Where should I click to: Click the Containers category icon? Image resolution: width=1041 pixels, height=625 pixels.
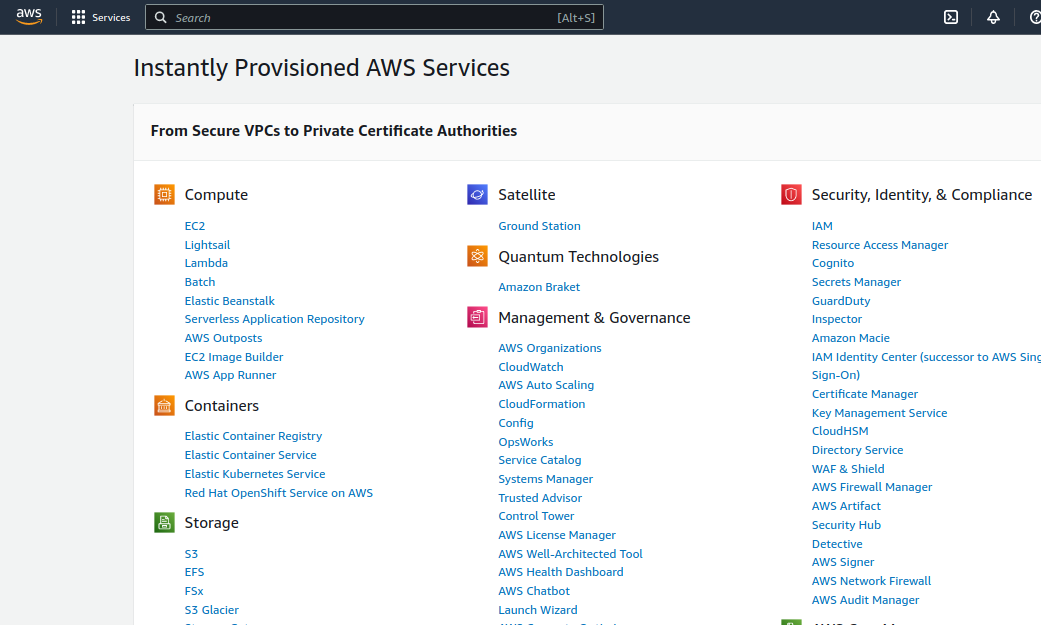click(164, 405)
